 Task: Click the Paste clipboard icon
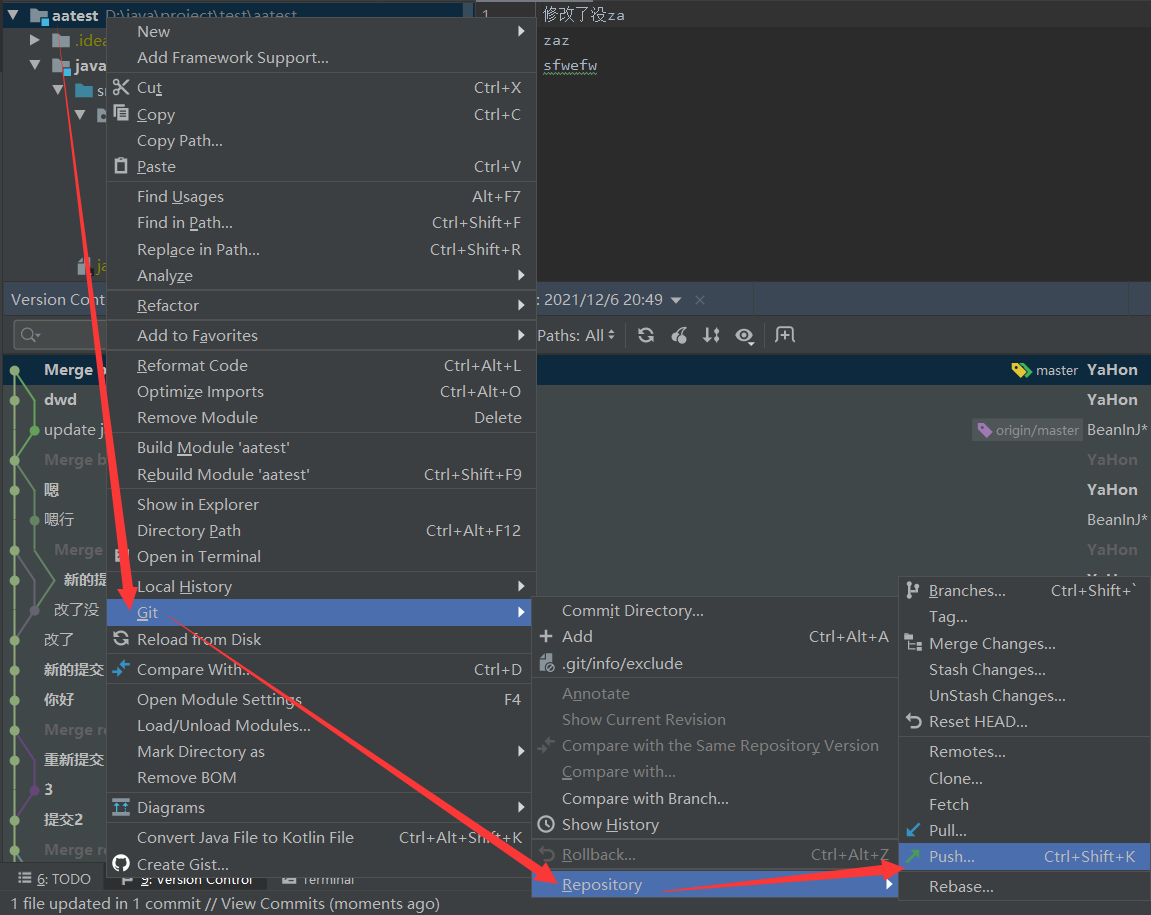[x=121, y=166]
